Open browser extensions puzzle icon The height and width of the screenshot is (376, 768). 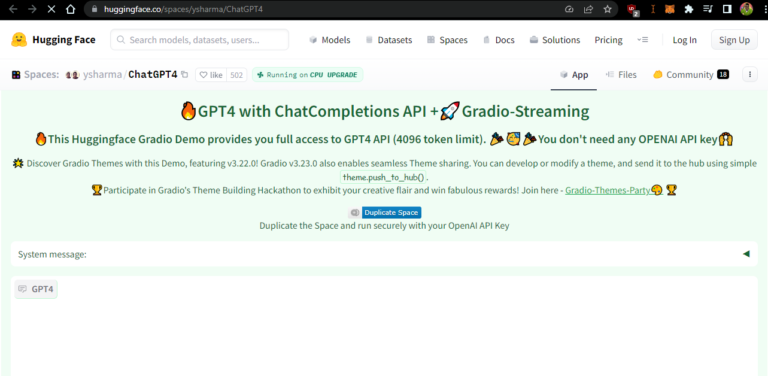click(689, 9)
